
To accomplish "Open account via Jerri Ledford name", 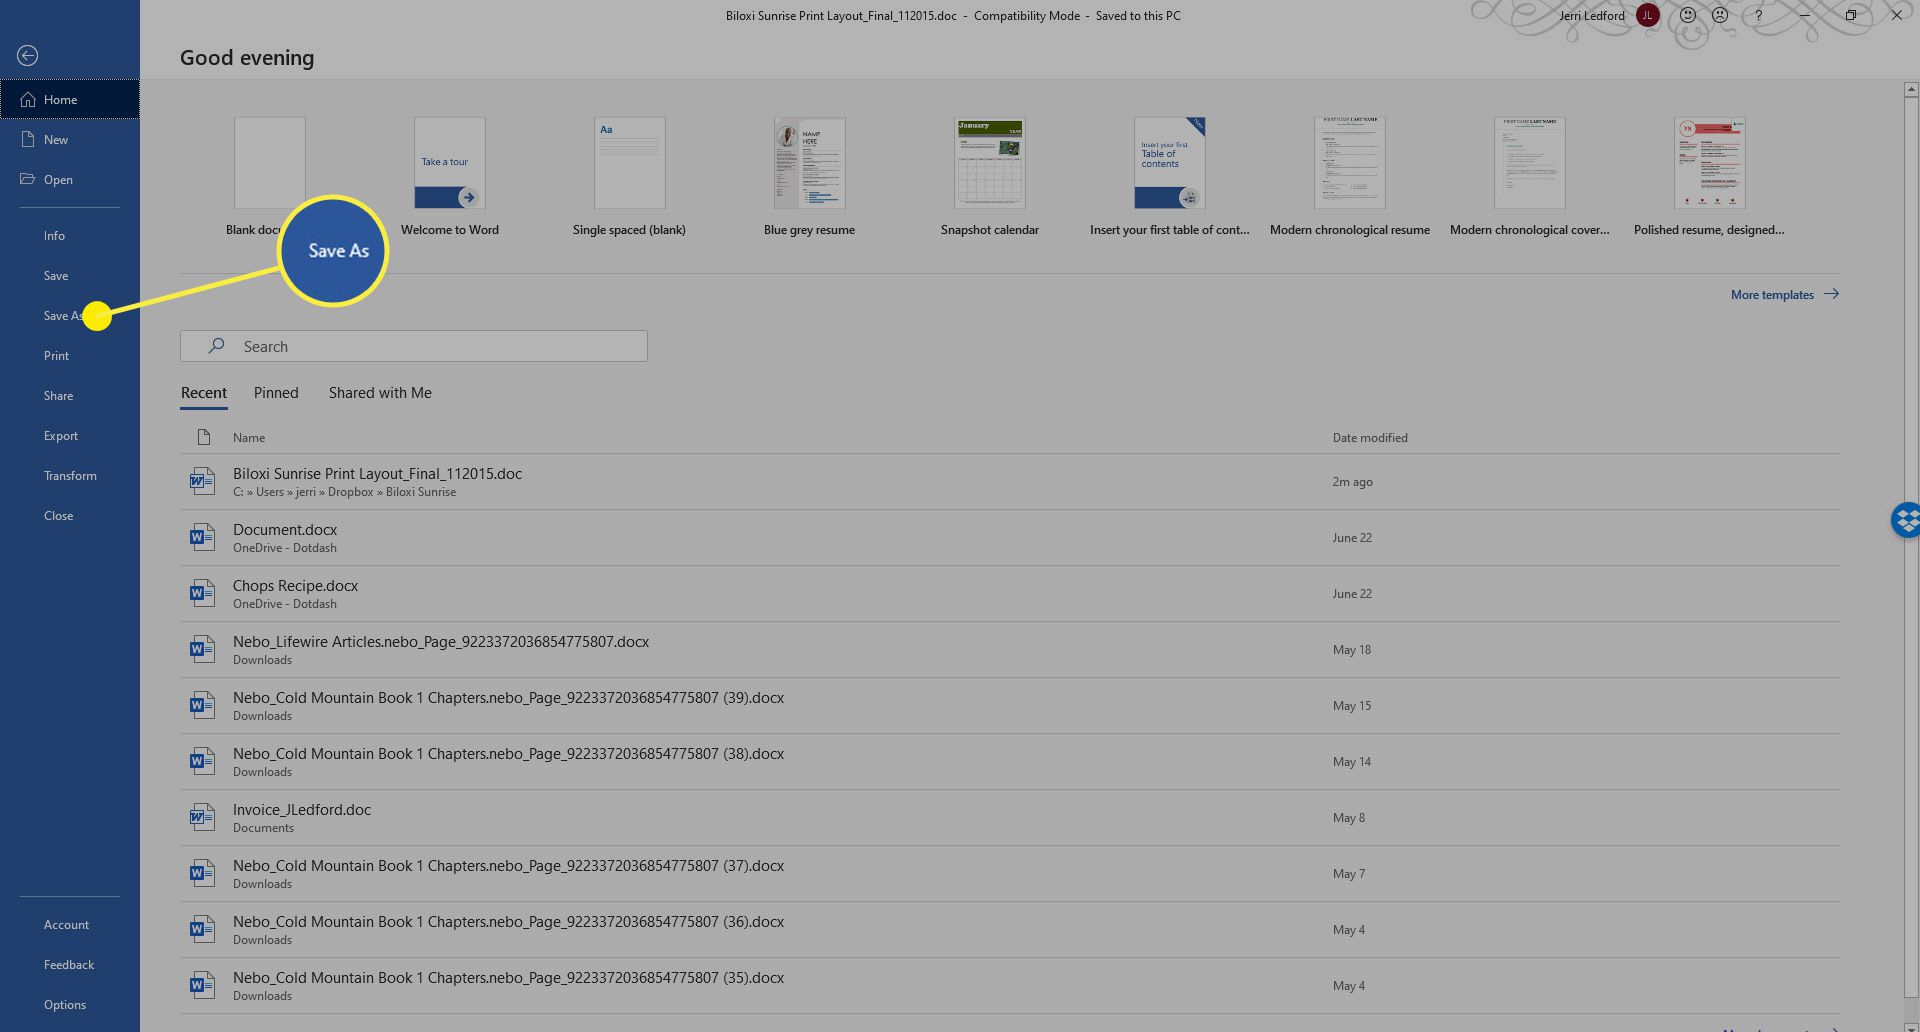I will pos(1592,16).
